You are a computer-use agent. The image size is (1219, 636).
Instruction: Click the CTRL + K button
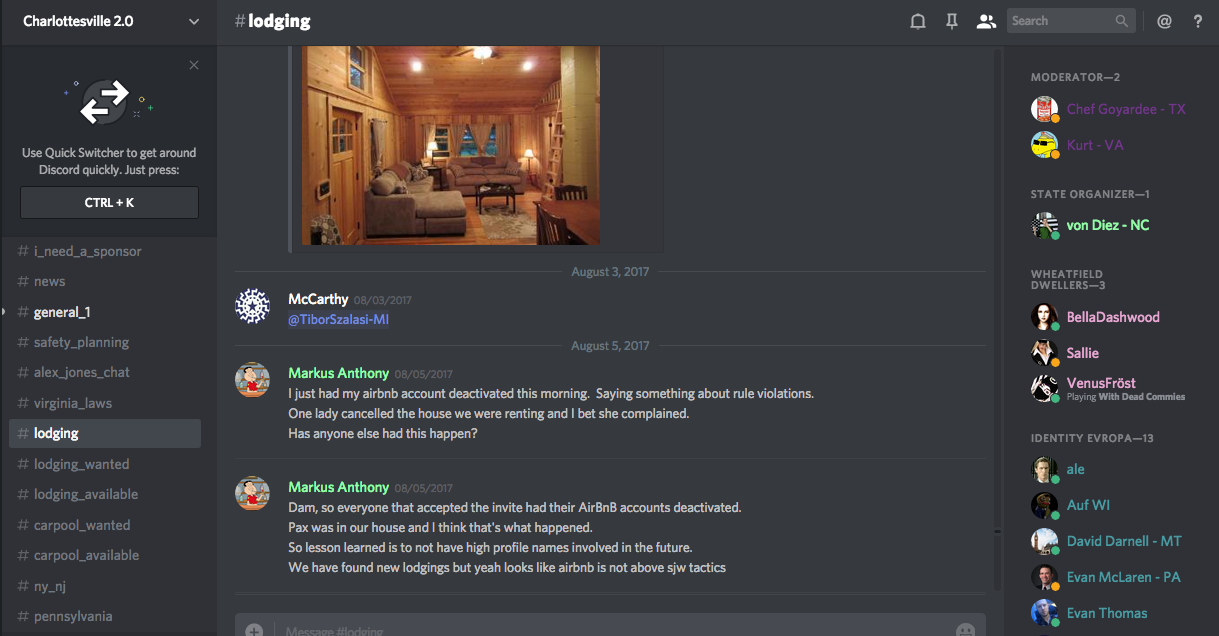[109, 202]
